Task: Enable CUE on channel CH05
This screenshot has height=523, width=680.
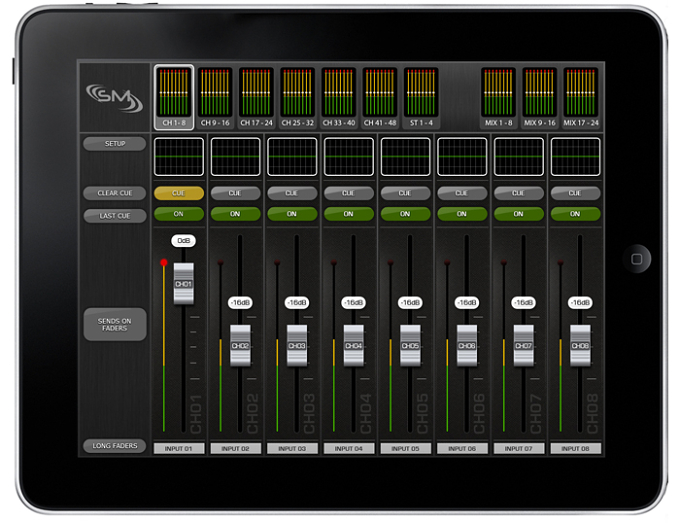Action: pos(405,193)
